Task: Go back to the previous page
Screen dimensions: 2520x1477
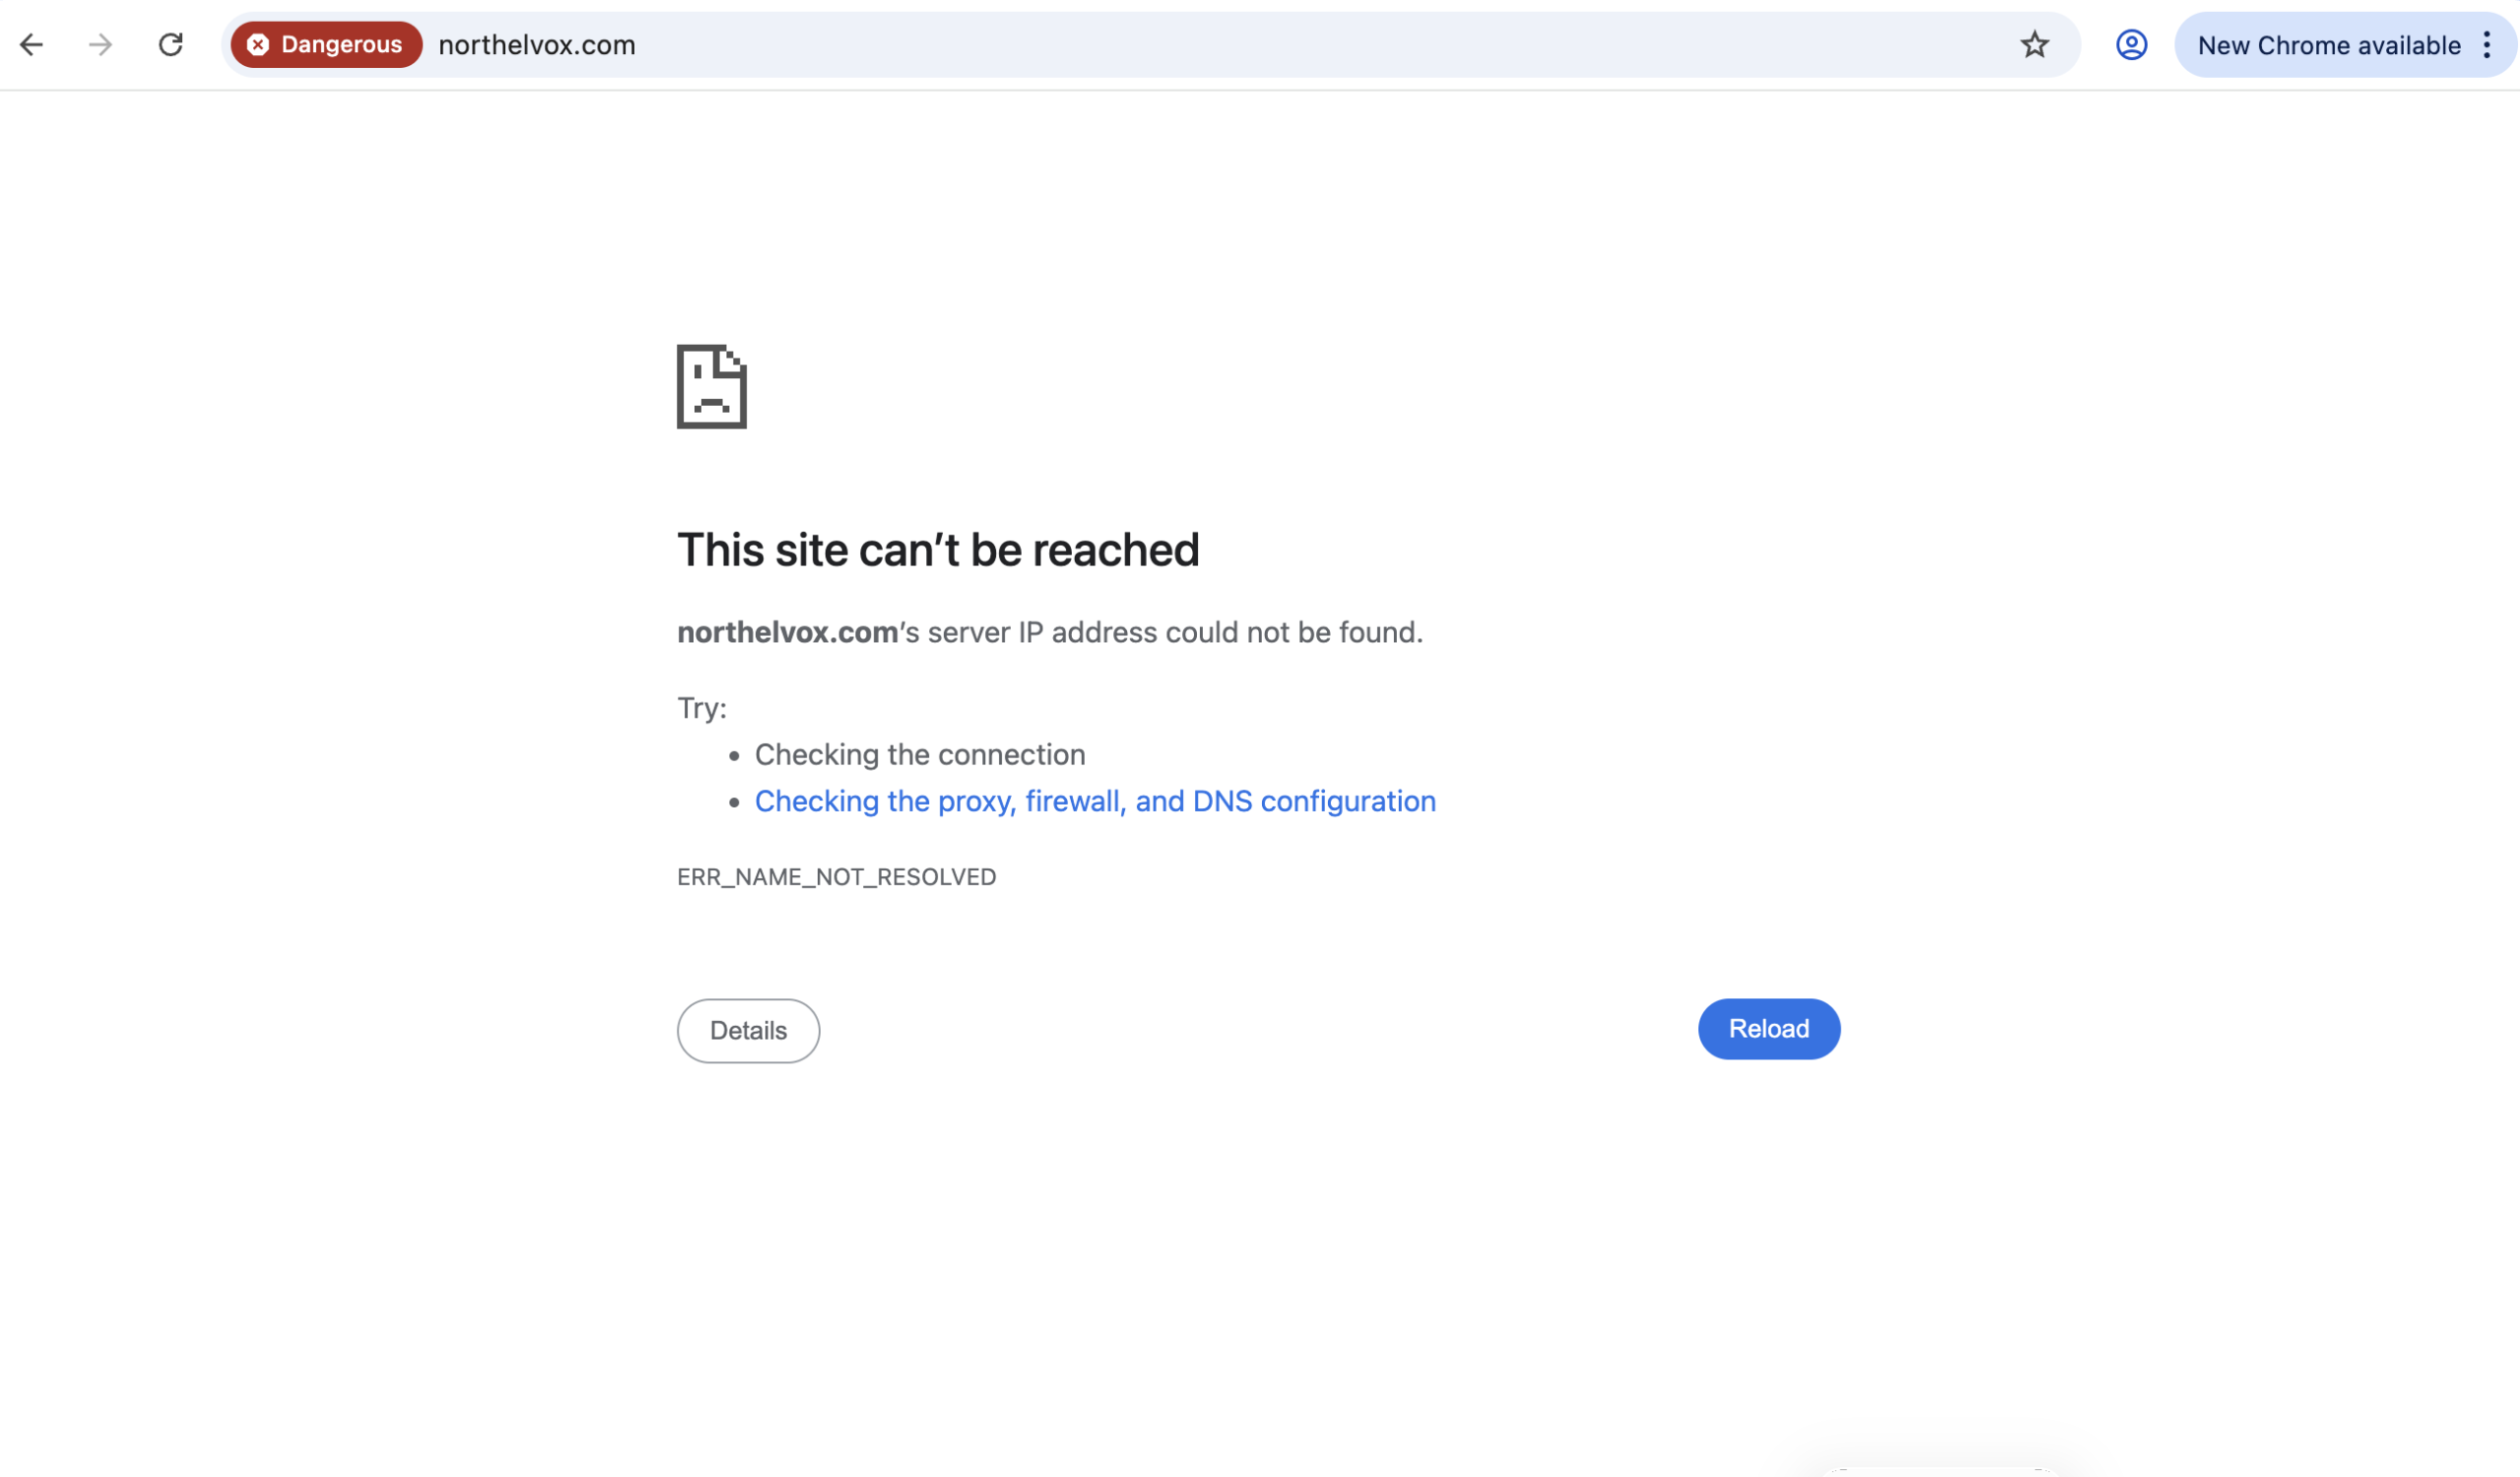Action: pos(32,45)
